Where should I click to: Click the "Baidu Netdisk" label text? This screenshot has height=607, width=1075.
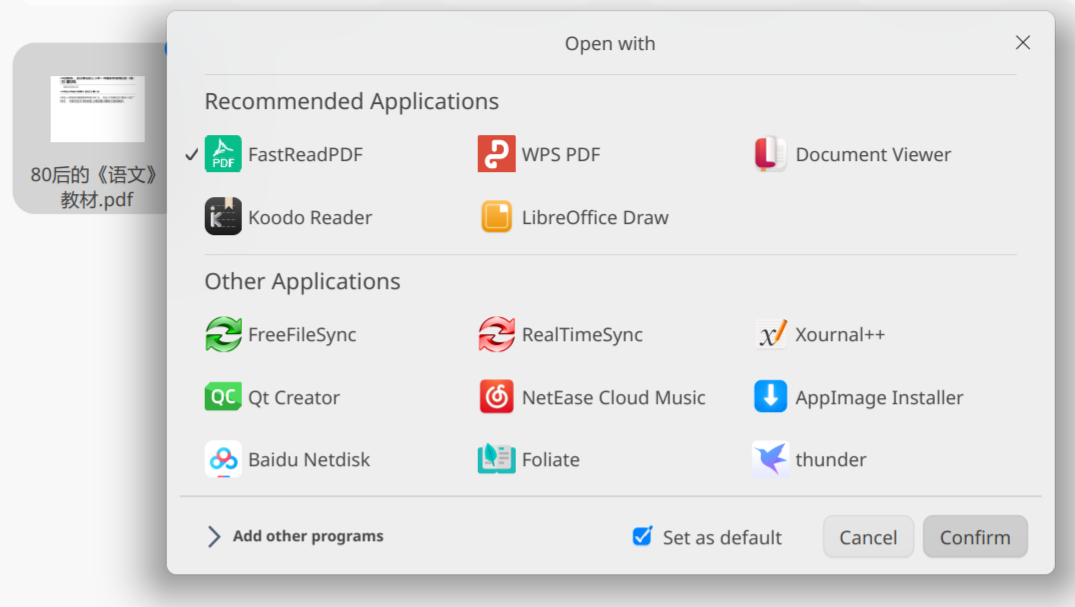pos(309,460)
